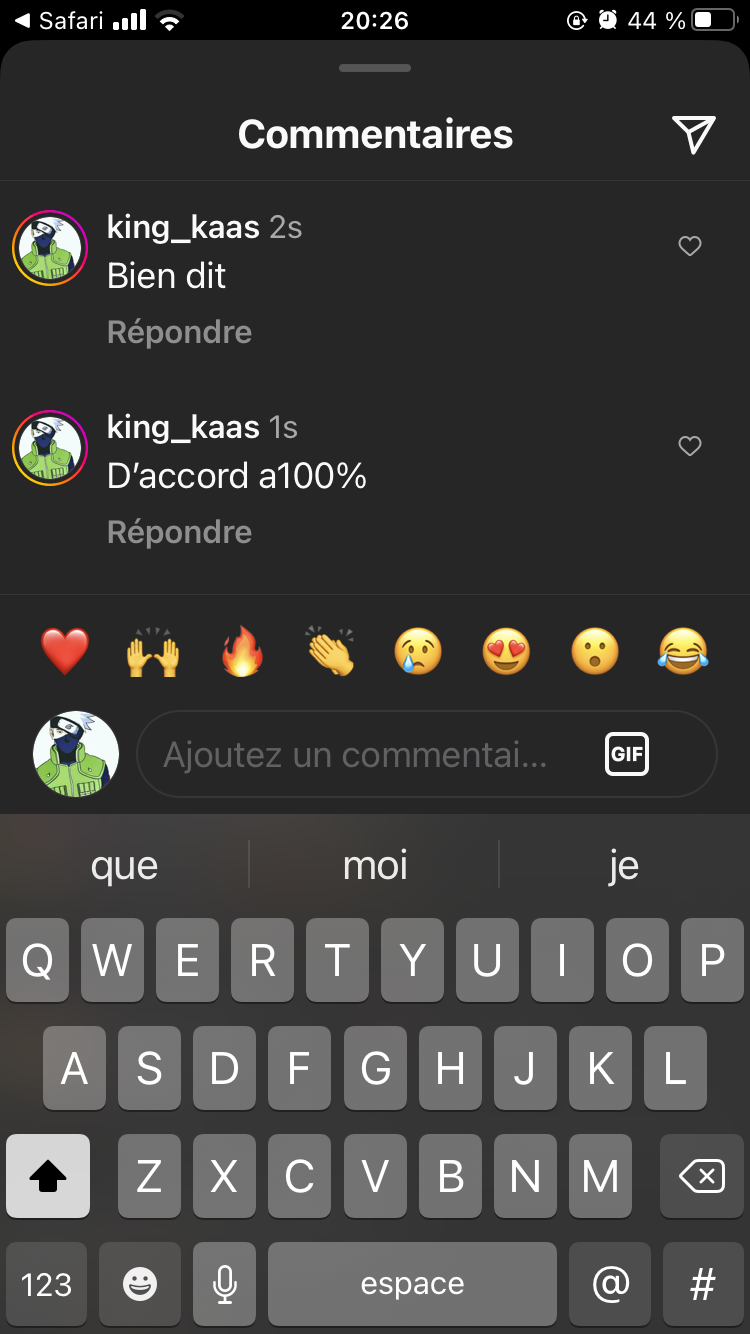Insert the fire emoji

point(242,652)
